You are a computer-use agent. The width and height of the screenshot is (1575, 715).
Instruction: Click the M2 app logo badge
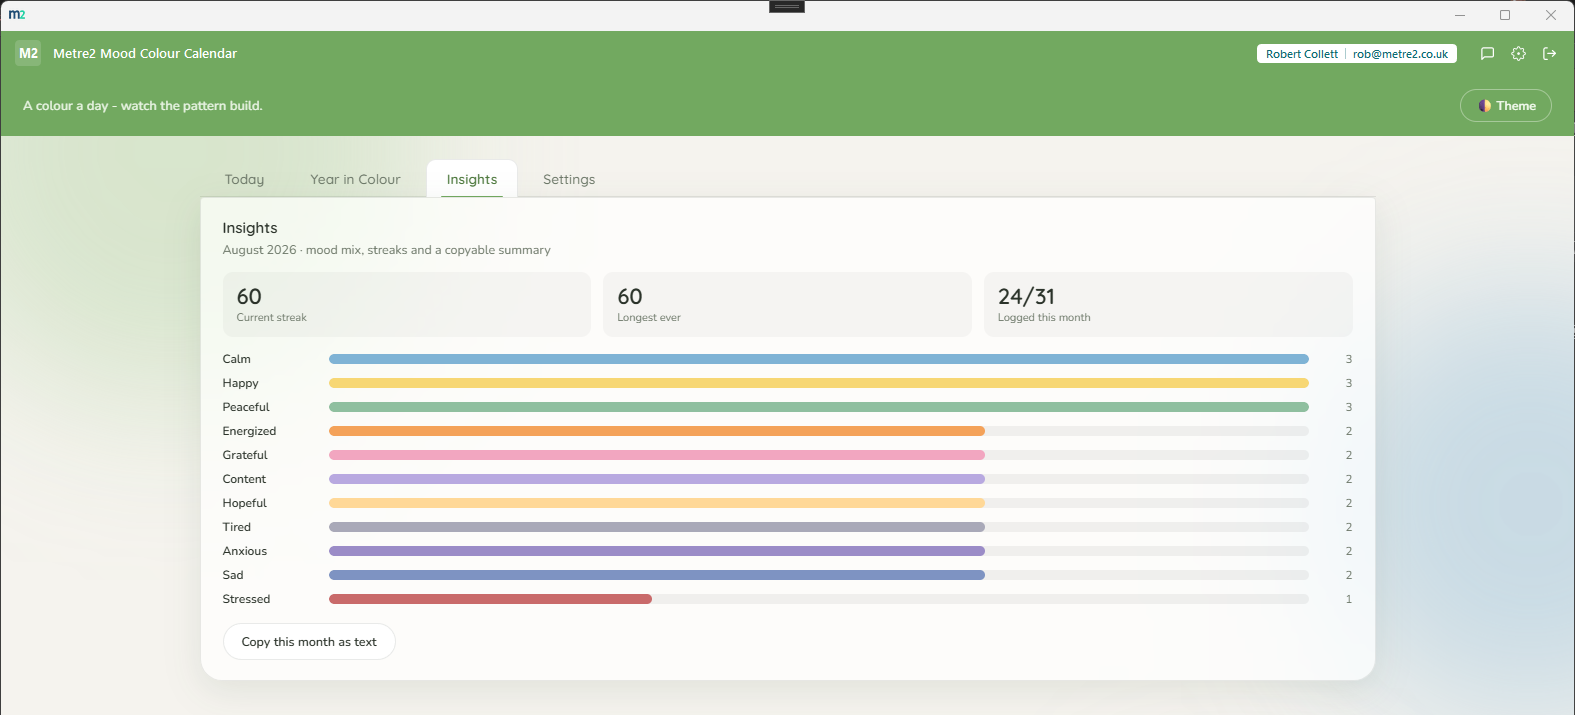(28, 53)
